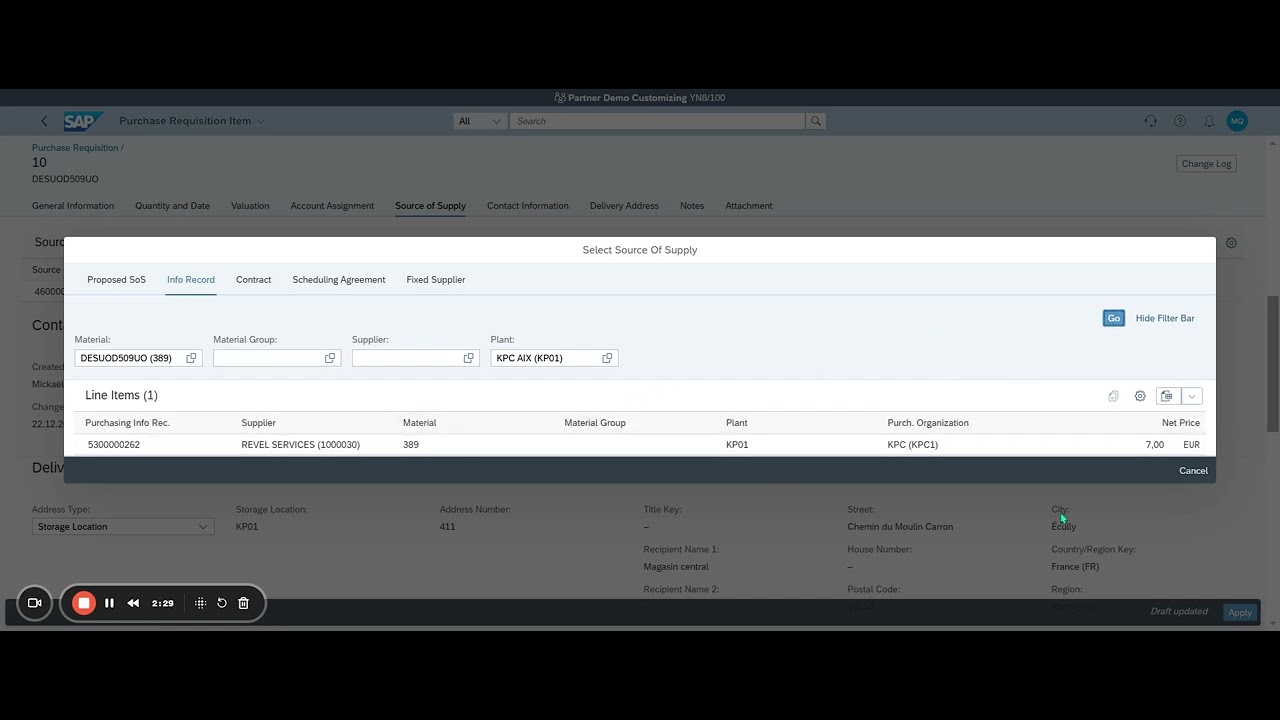Click into the header Search field

pyautogui.click(x=657, y=121)
